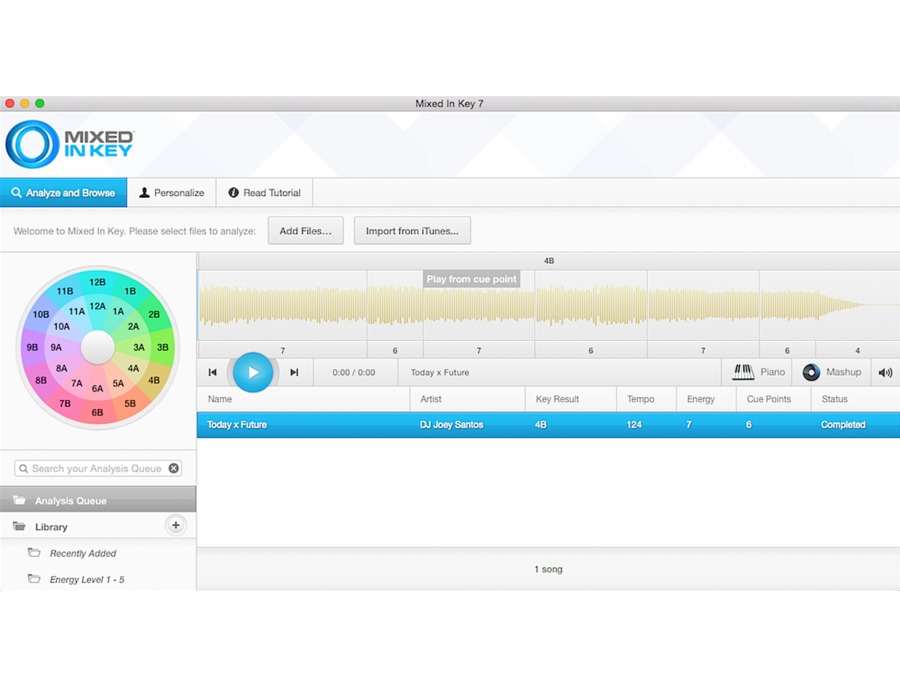900x687 pixels.
Task: Click Import from iTunes button
Action: point(412,231)
